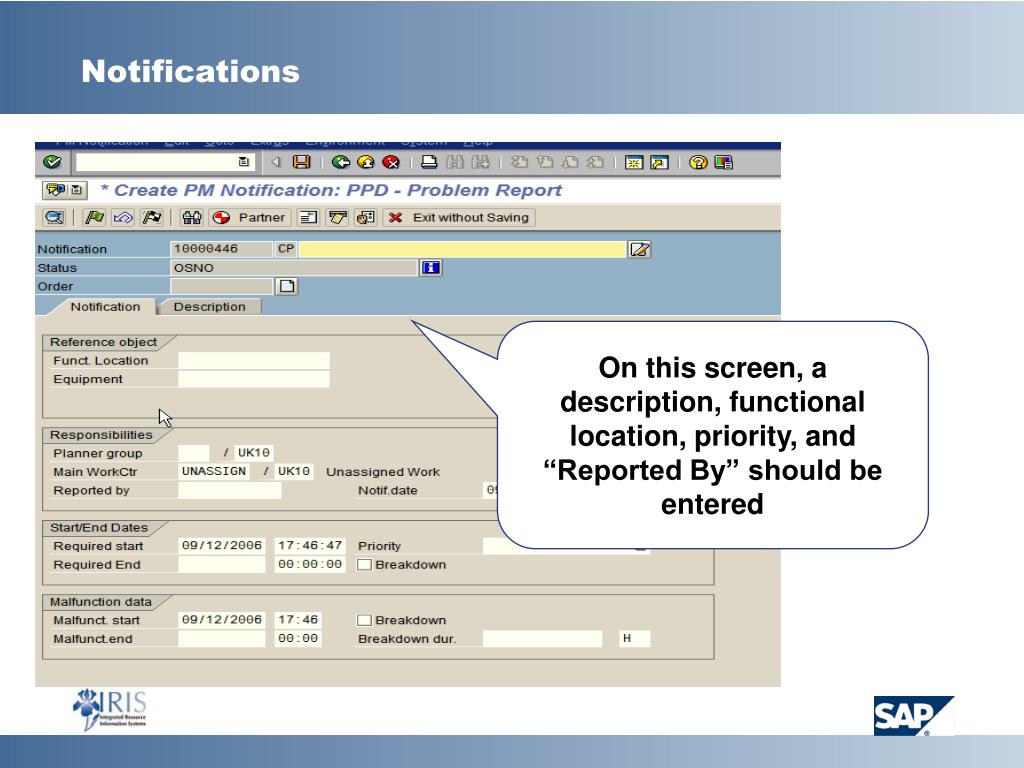Click the Partner button
The image size is (1024, 768).
[x=249, y=217]
